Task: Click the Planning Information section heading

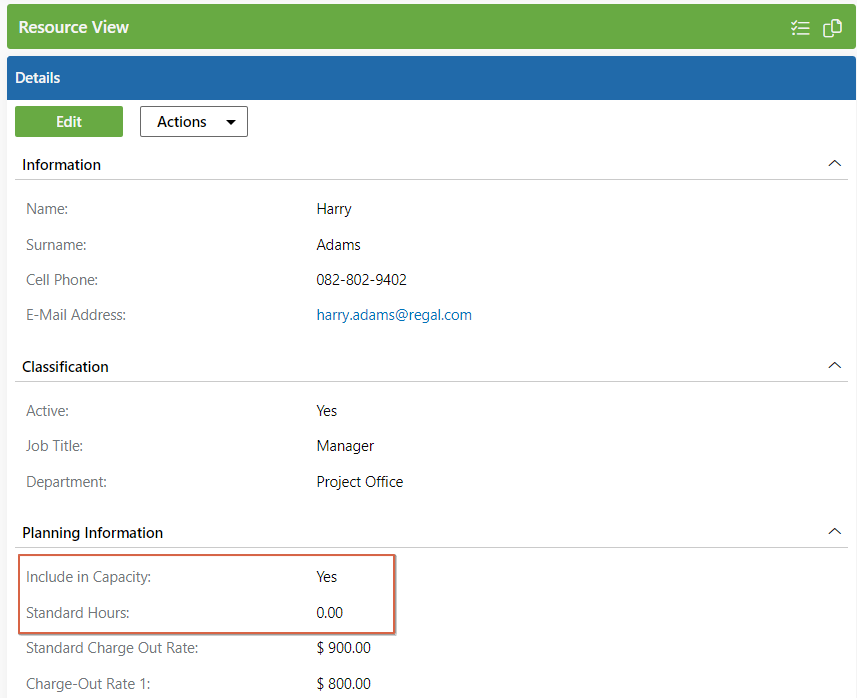Action: click(x=92, y=533)
